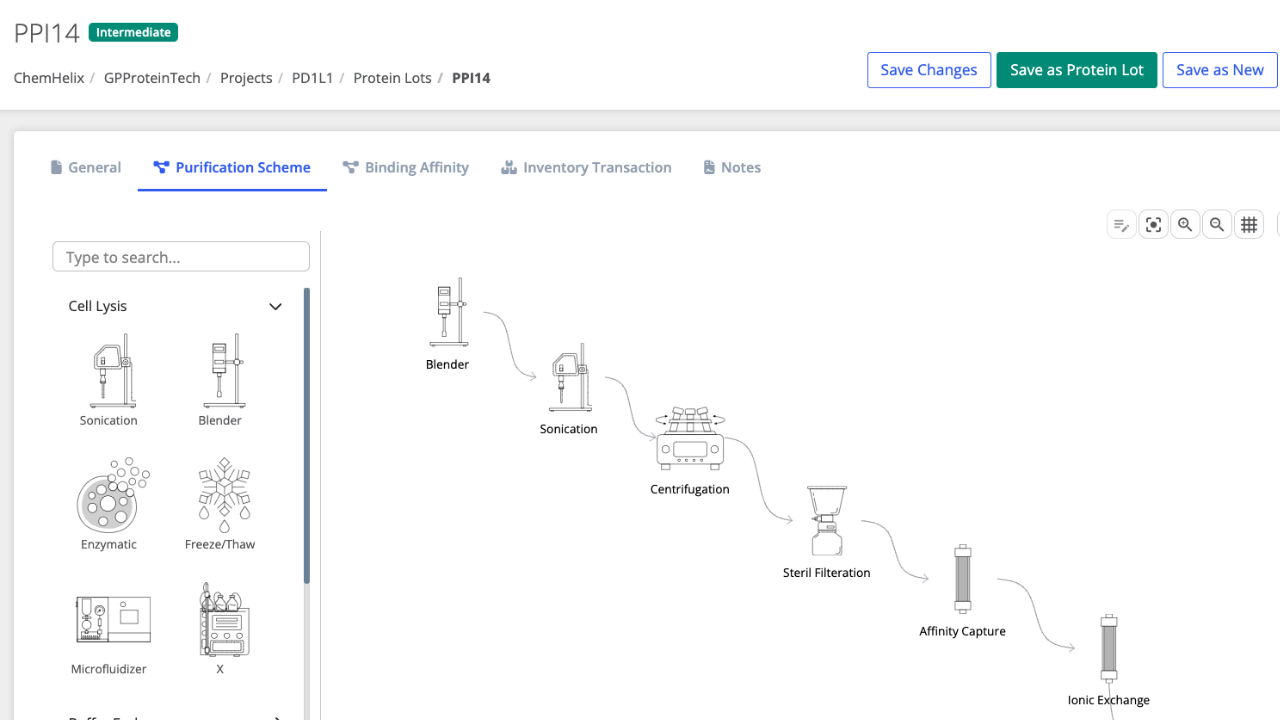The height and width of the screenshot is (720, 1280).
Task: Click the fit-to-screen icon in the toolbar
Action: (1153, 224)
